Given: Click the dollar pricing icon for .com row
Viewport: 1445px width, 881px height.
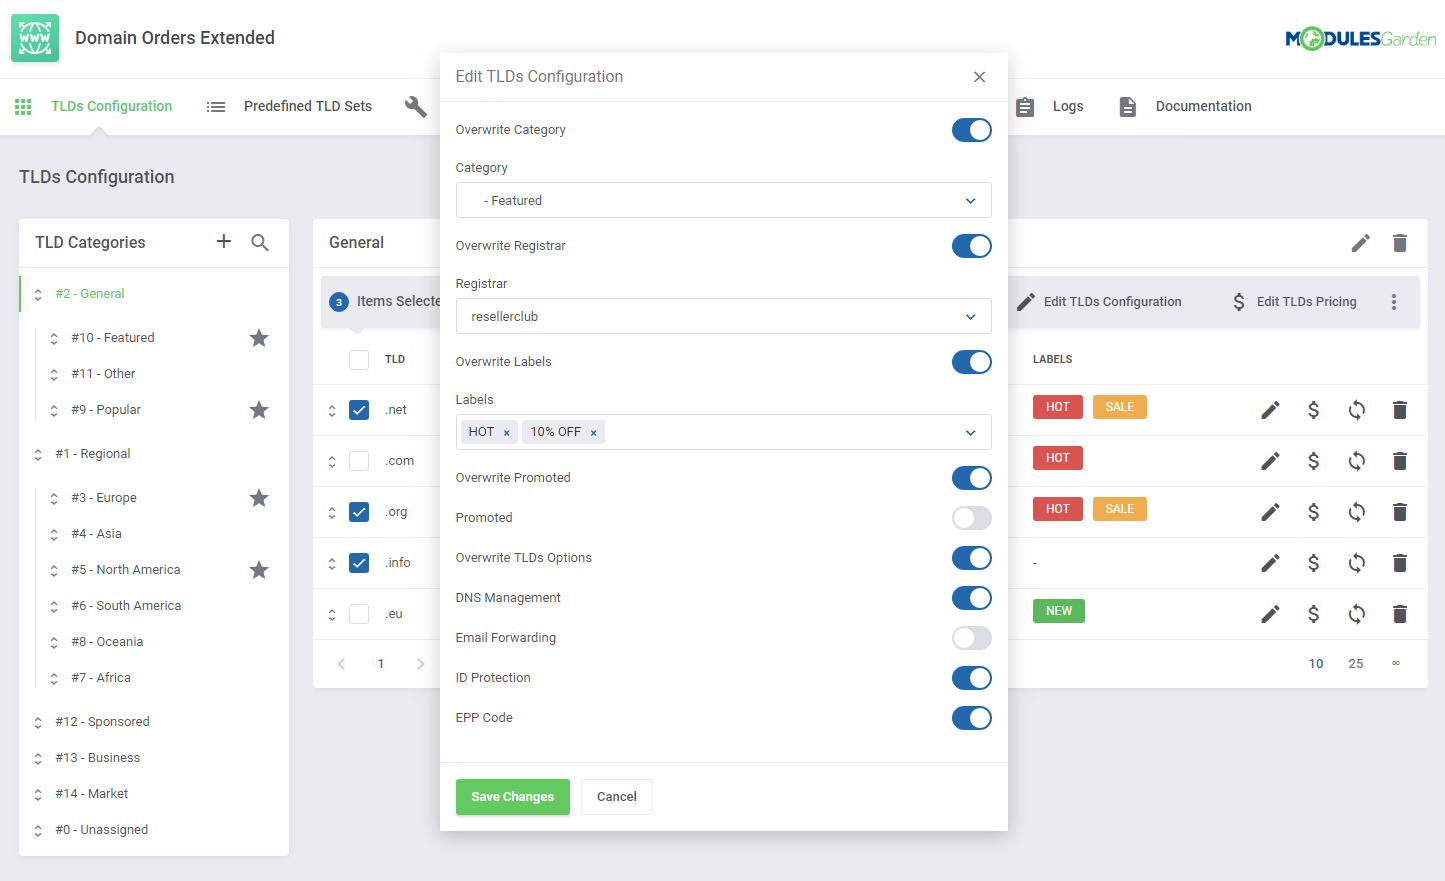Looking at the screenshot, I should (x=1313, y=461).
